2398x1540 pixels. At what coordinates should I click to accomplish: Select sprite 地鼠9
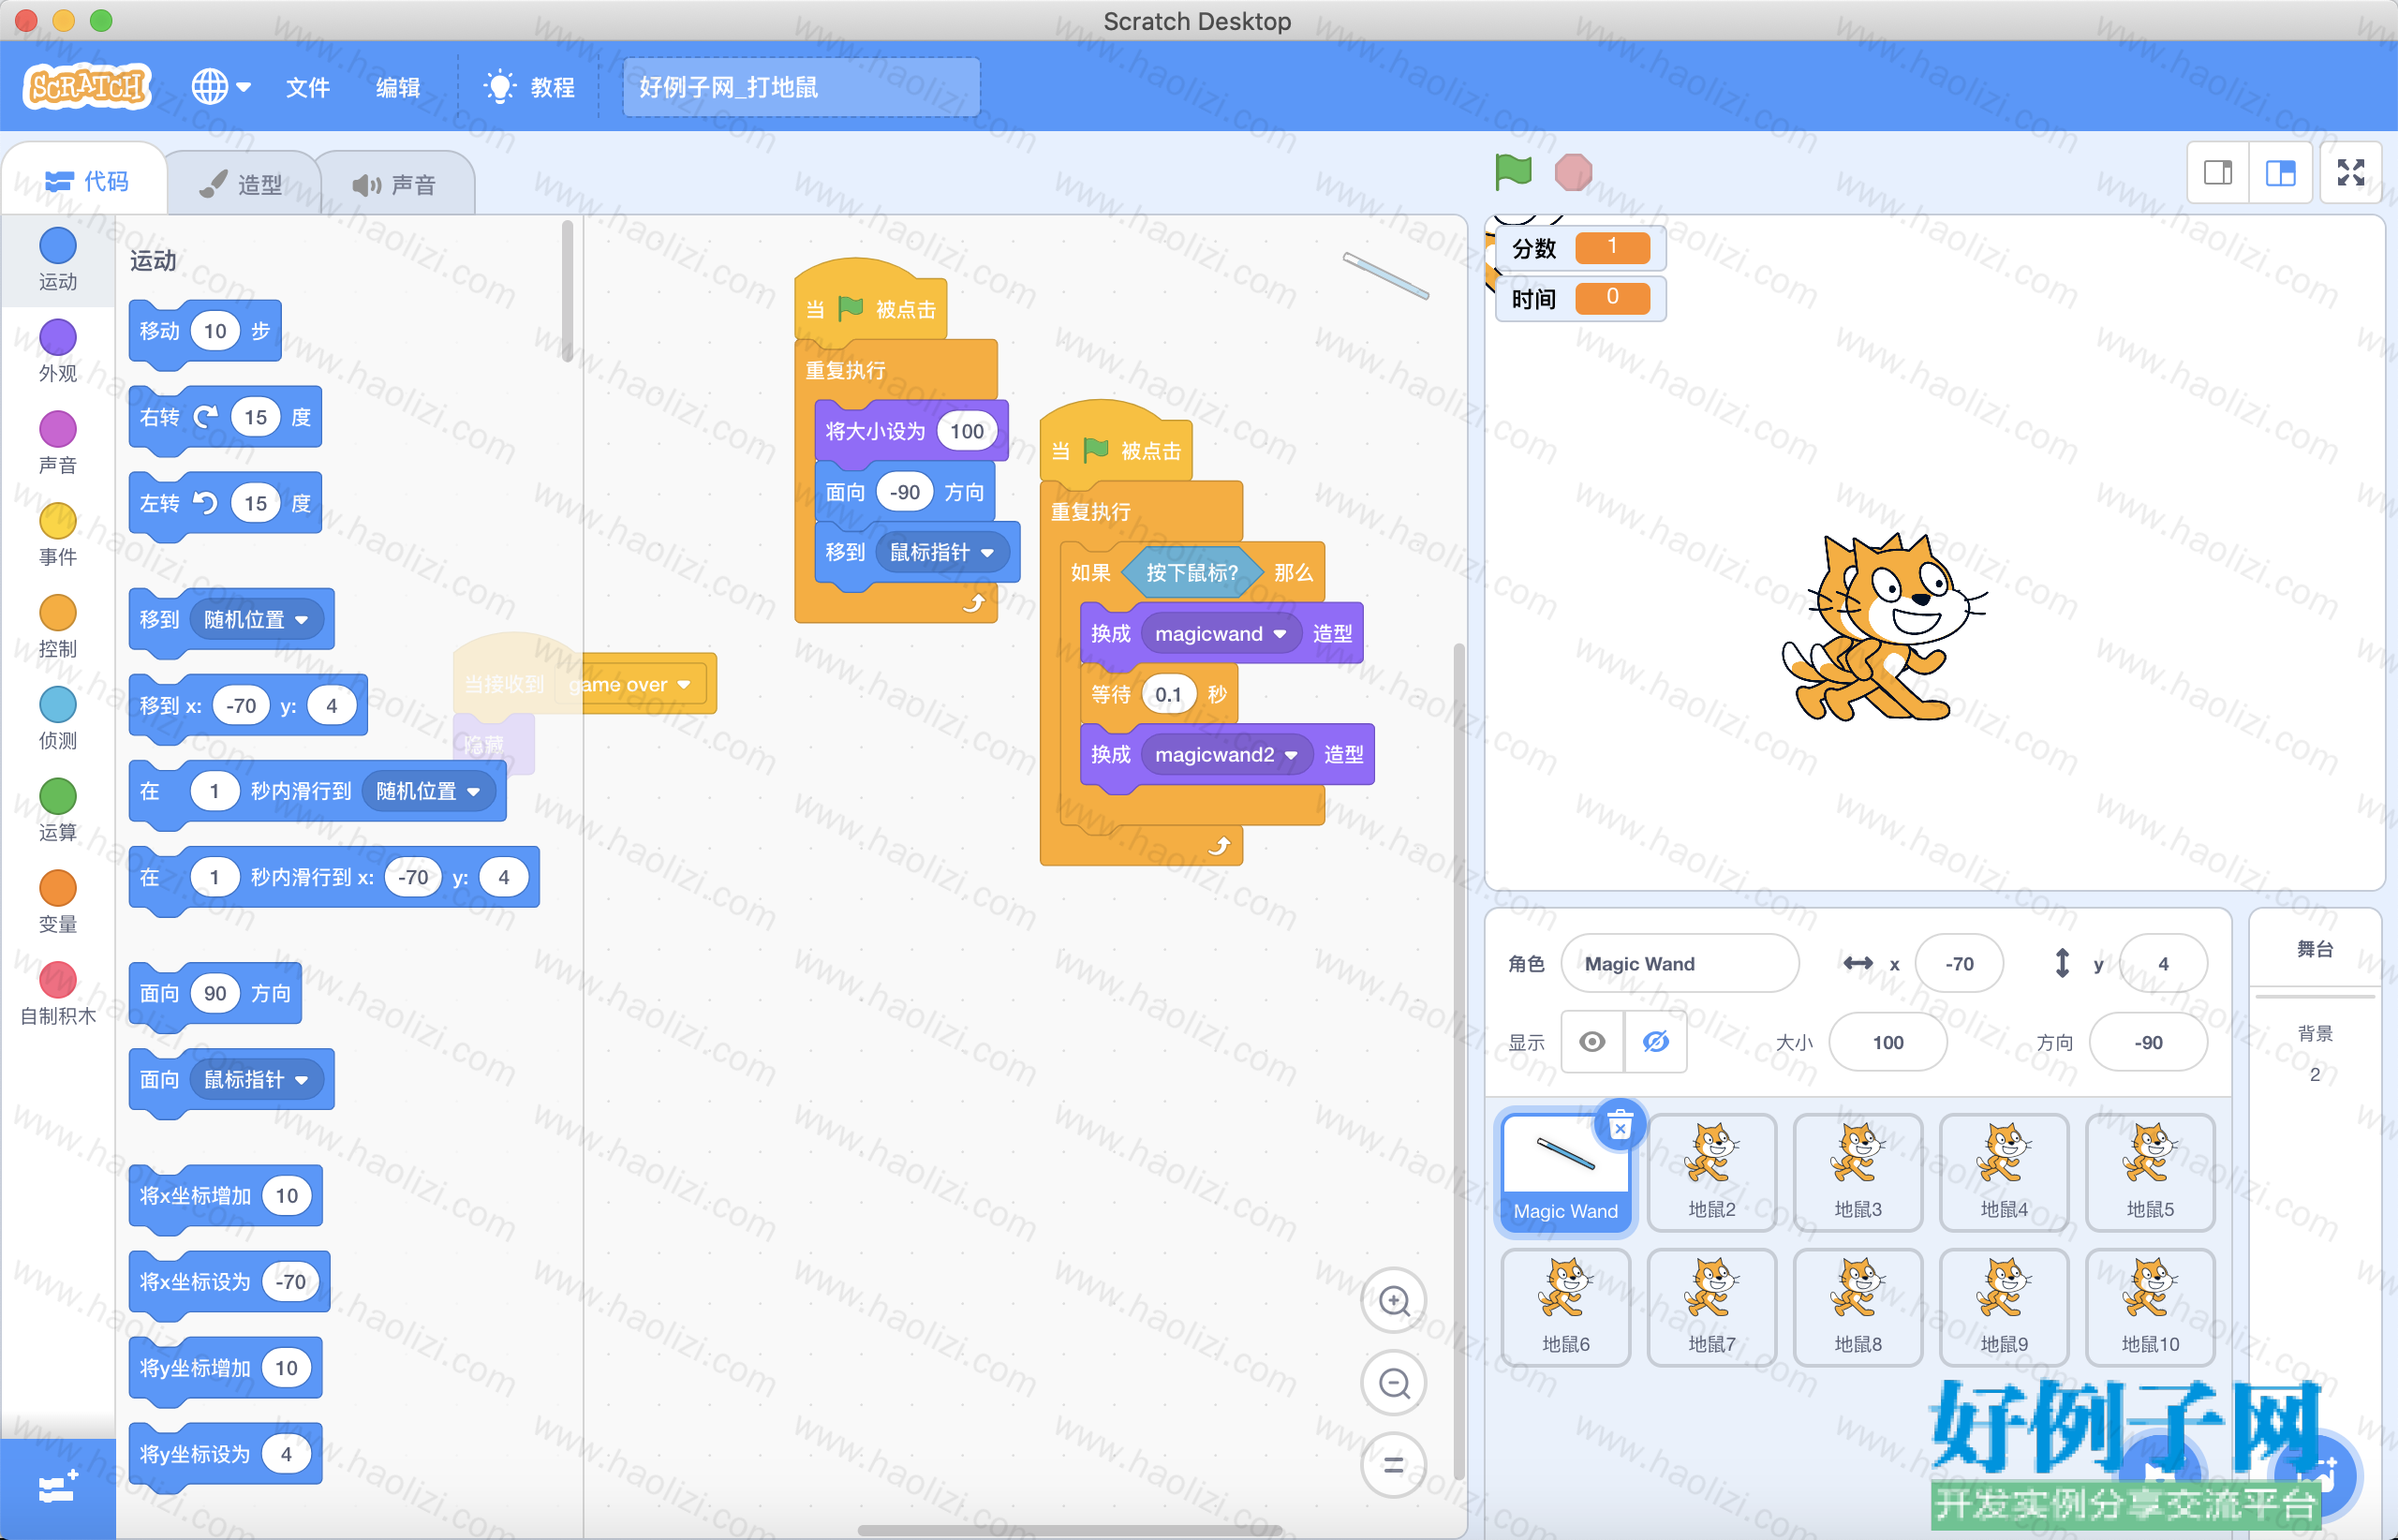(2004, 1307)
